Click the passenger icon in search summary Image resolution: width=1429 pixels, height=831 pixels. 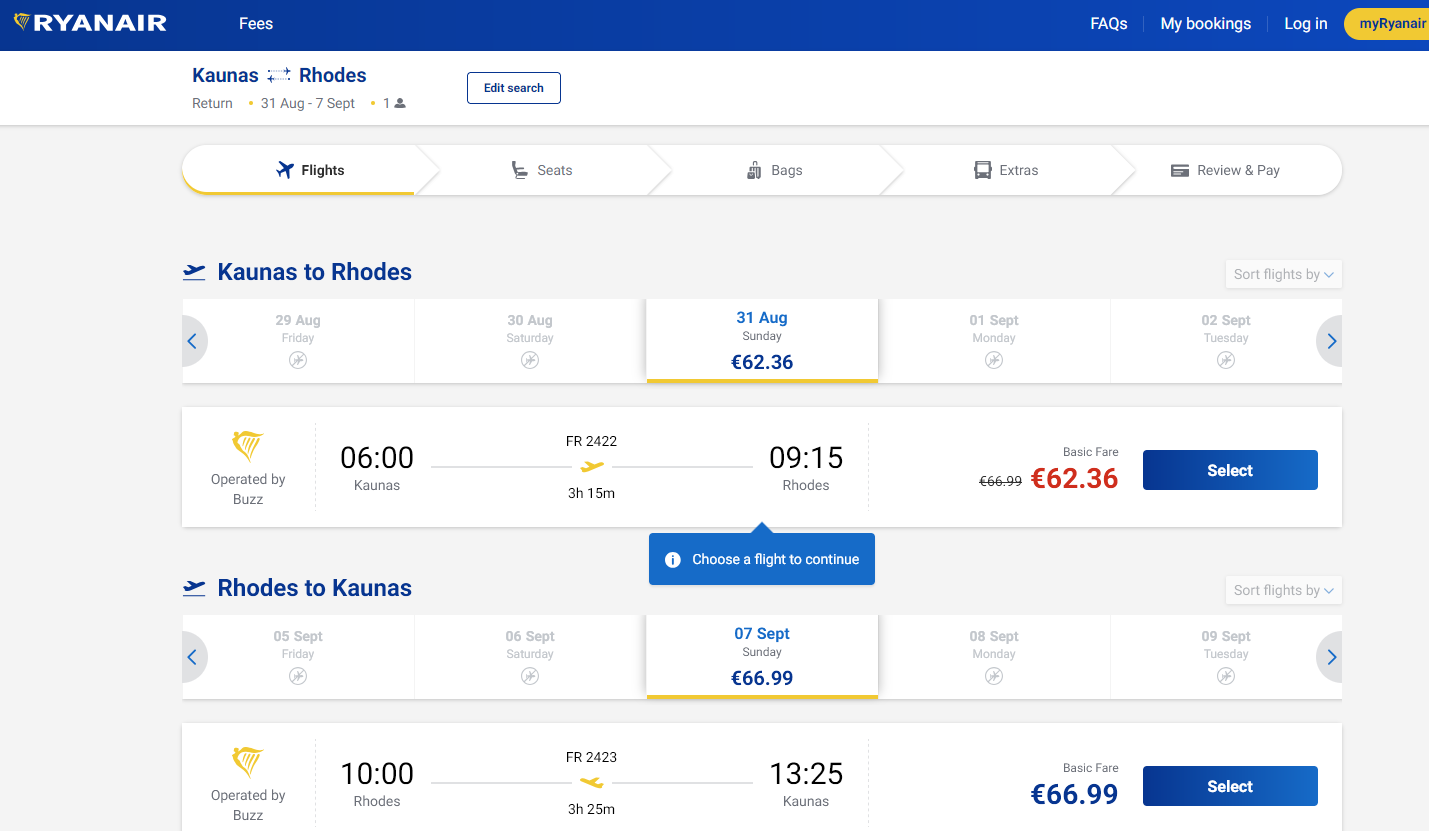coord(400,103)
